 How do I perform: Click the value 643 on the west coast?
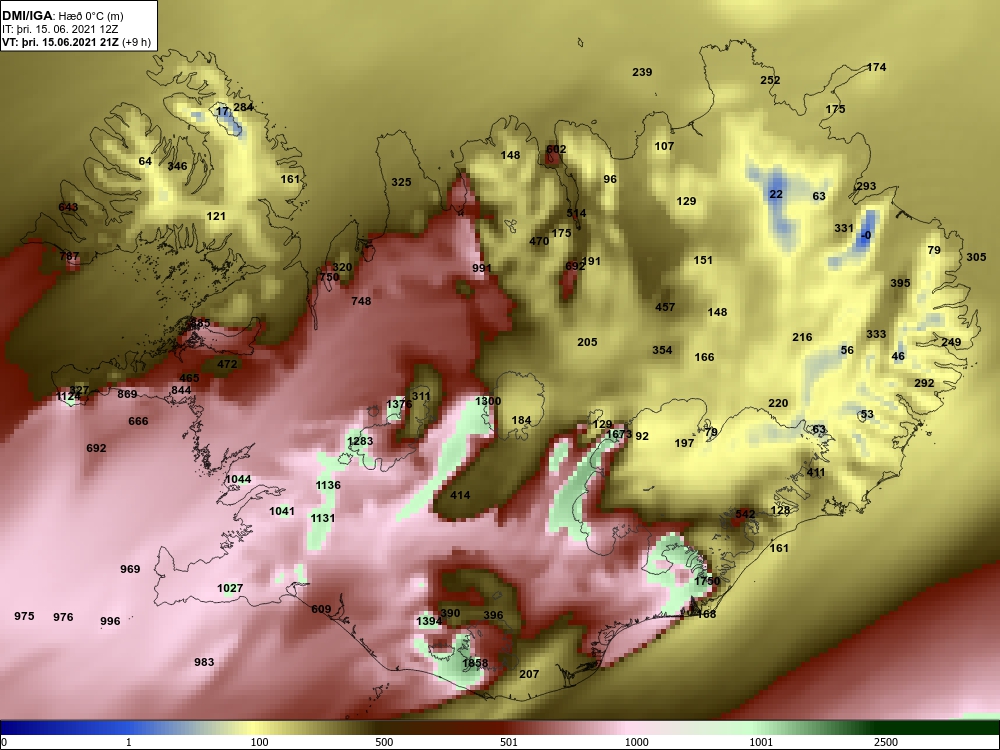pos(68,207)
